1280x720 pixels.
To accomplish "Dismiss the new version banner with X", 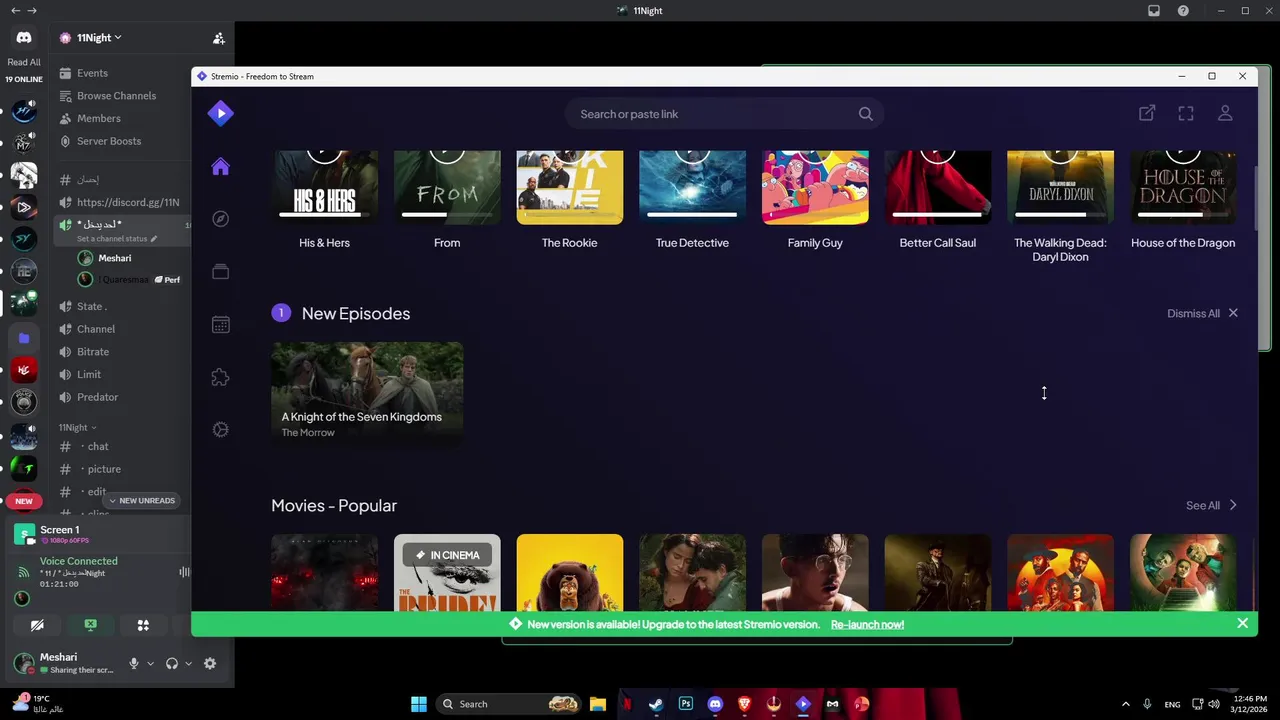I will pyautogui.click(x=1242, y=624).
